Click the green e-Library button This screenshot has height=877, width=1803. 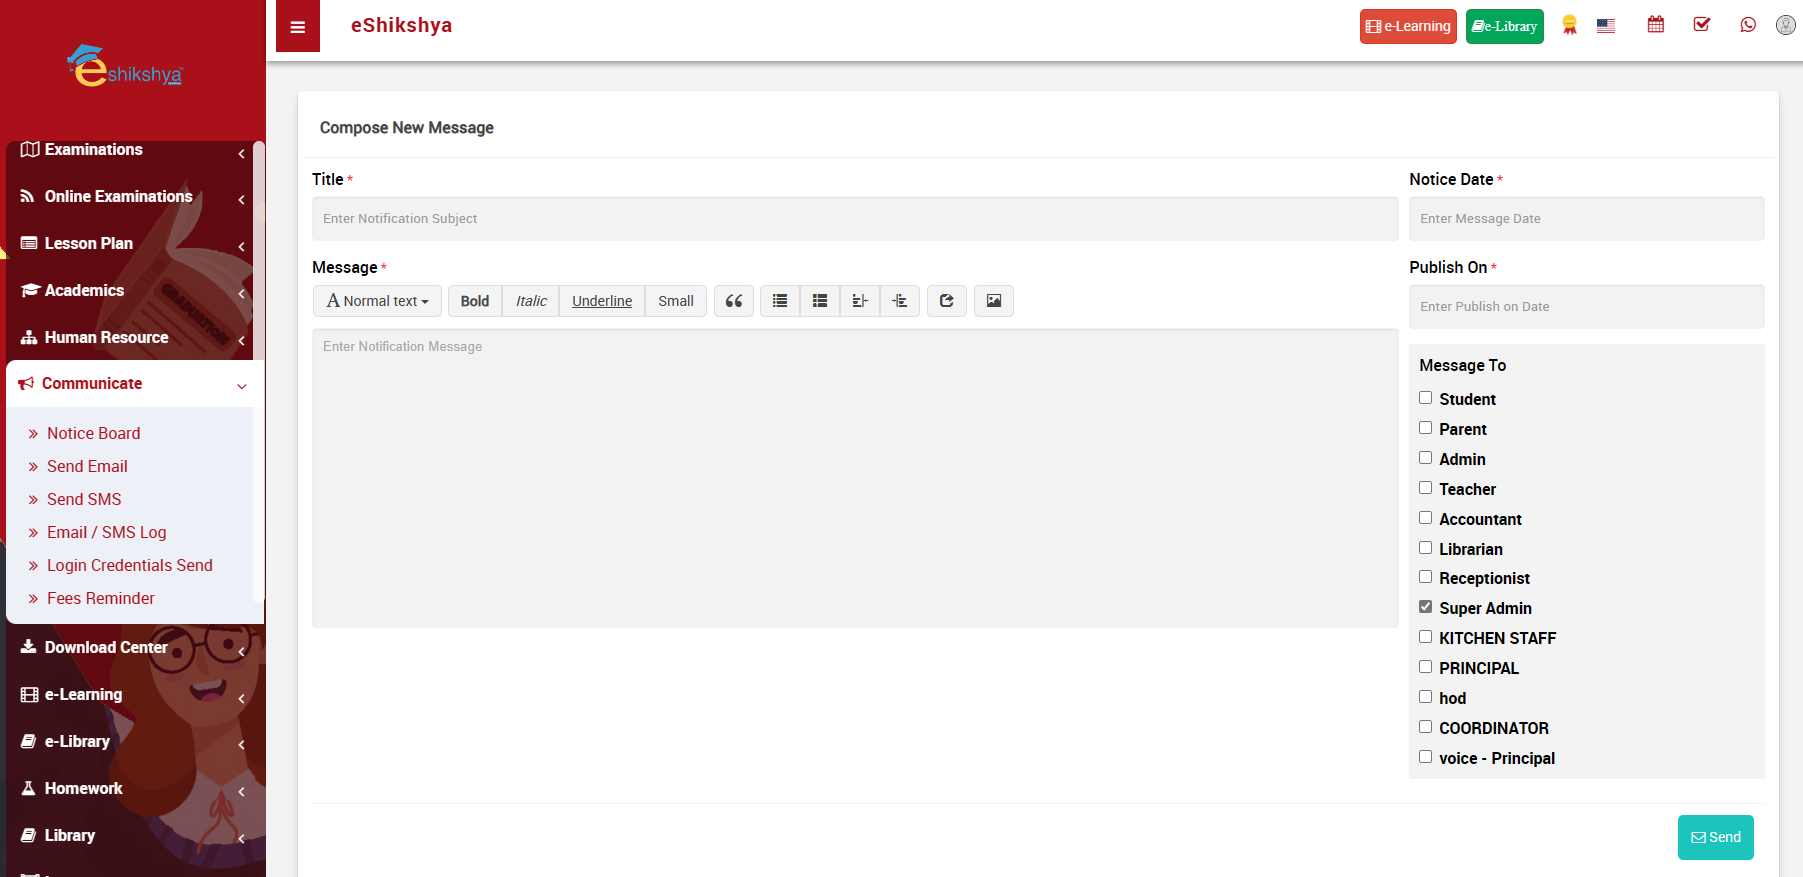[1504, 27]
